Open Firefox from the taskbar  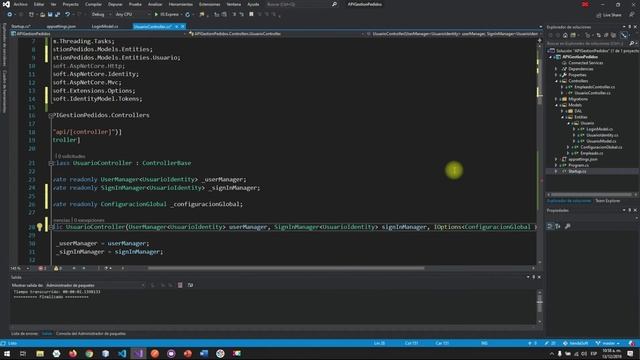click(73, 353)
